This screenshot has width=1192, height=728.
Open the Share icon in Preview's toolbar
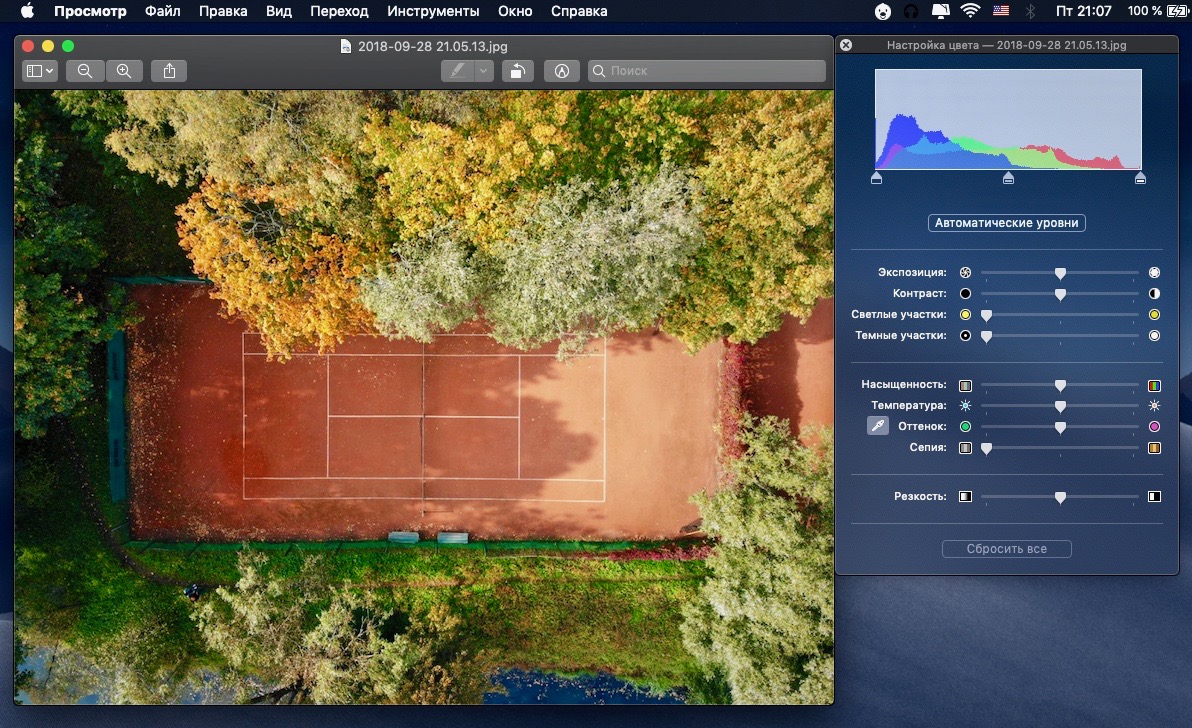tap(169, 71)
